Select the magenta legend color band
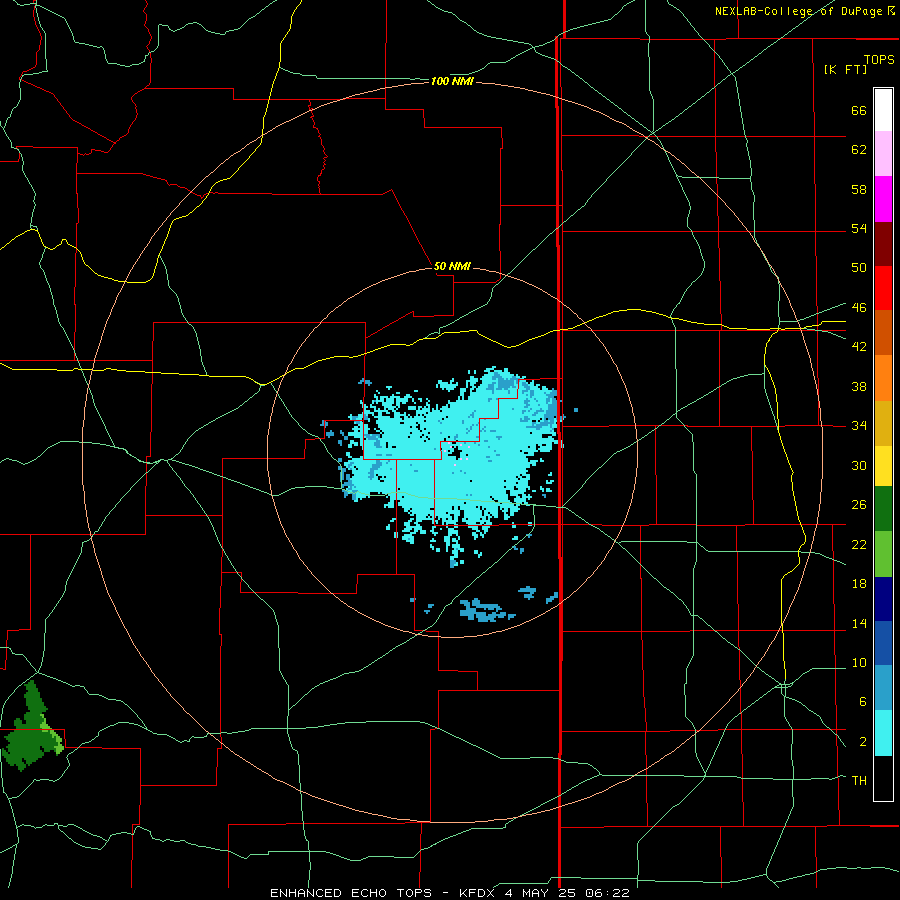The height and width of the screenshot is (900, 900). click(883, 199)
